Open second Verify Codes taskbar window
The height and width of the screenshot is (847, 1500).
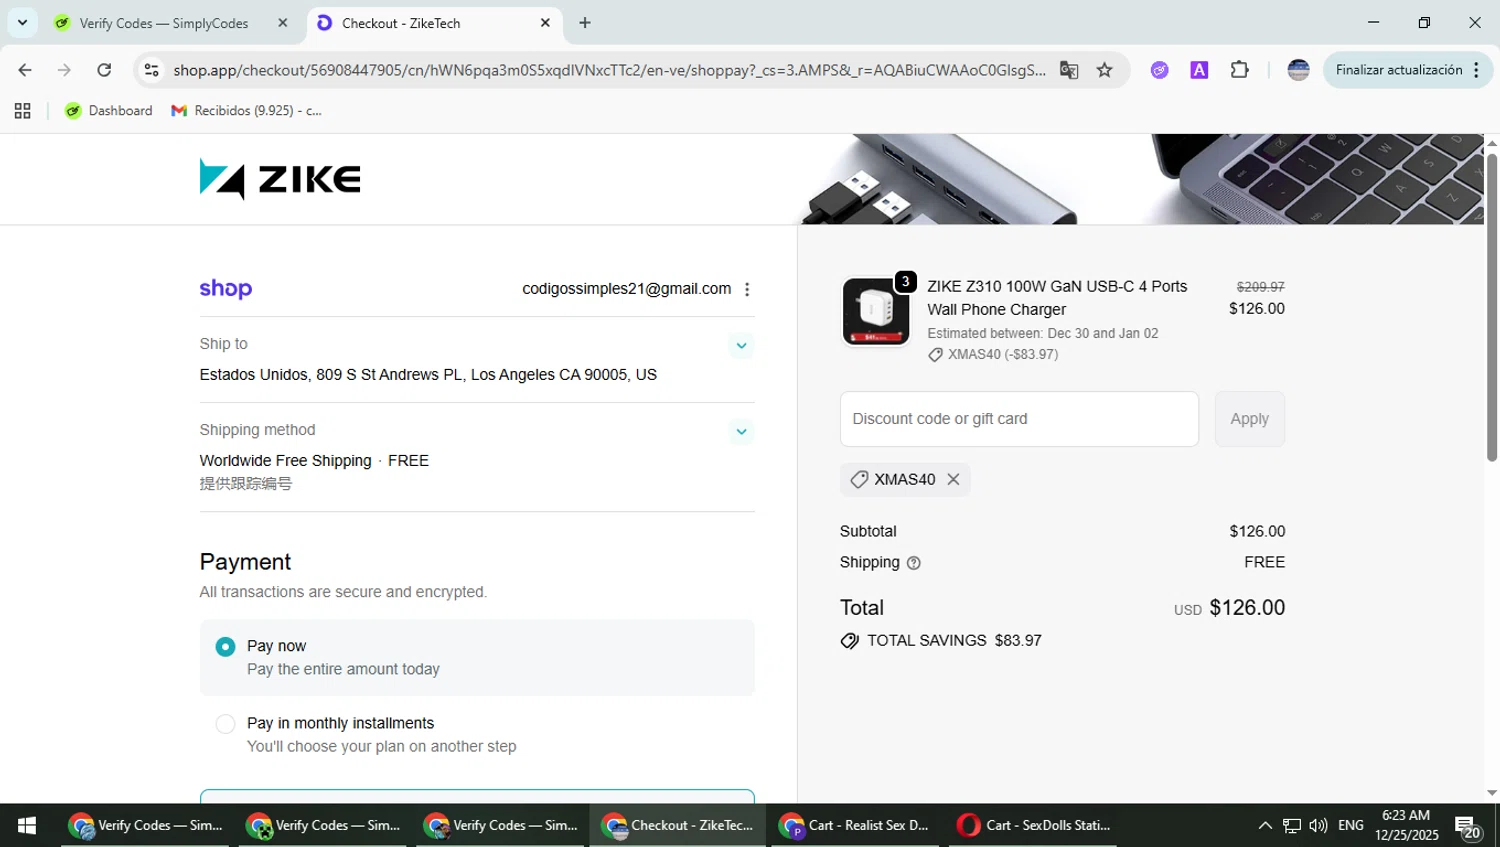point(323,825)
